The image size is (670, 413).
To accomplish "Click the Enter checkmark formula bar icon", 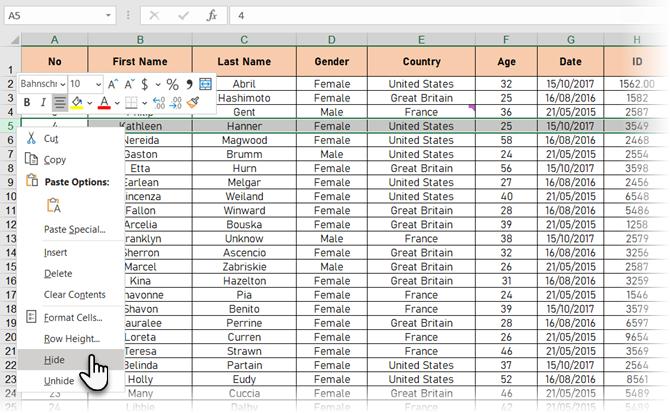I will click(184, 16).
